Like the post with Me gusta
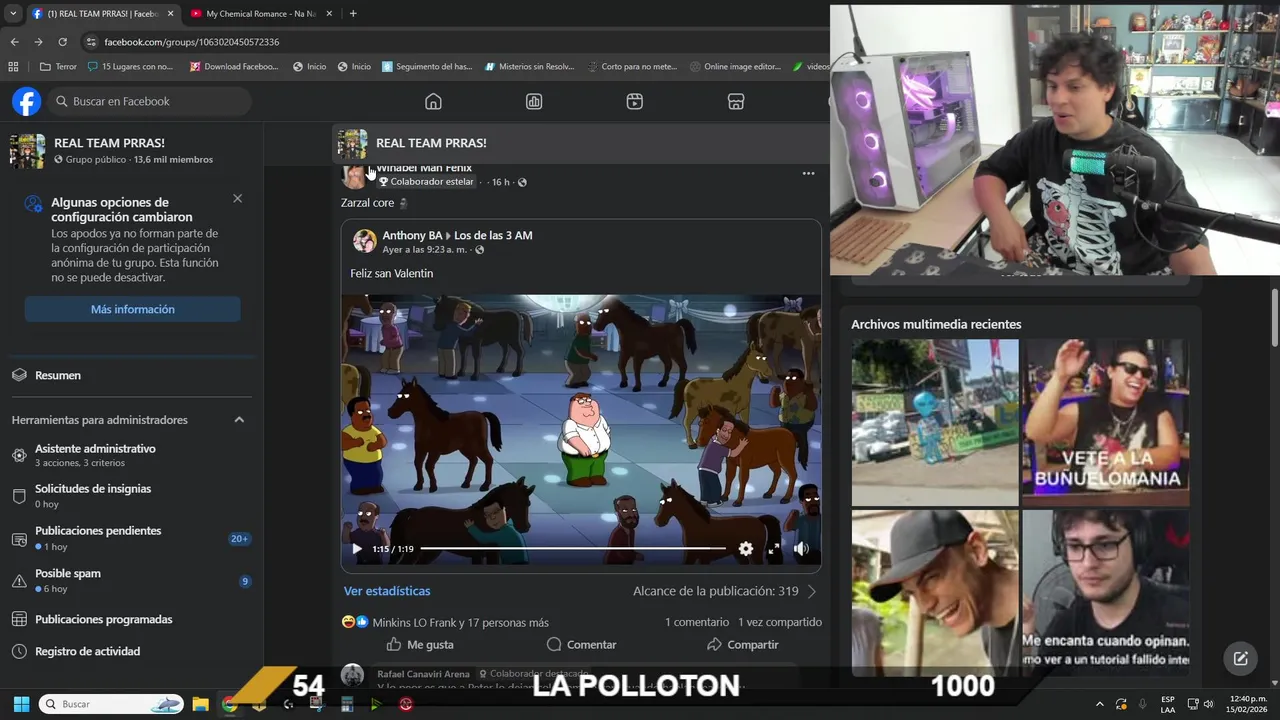 tap(420, 645)
